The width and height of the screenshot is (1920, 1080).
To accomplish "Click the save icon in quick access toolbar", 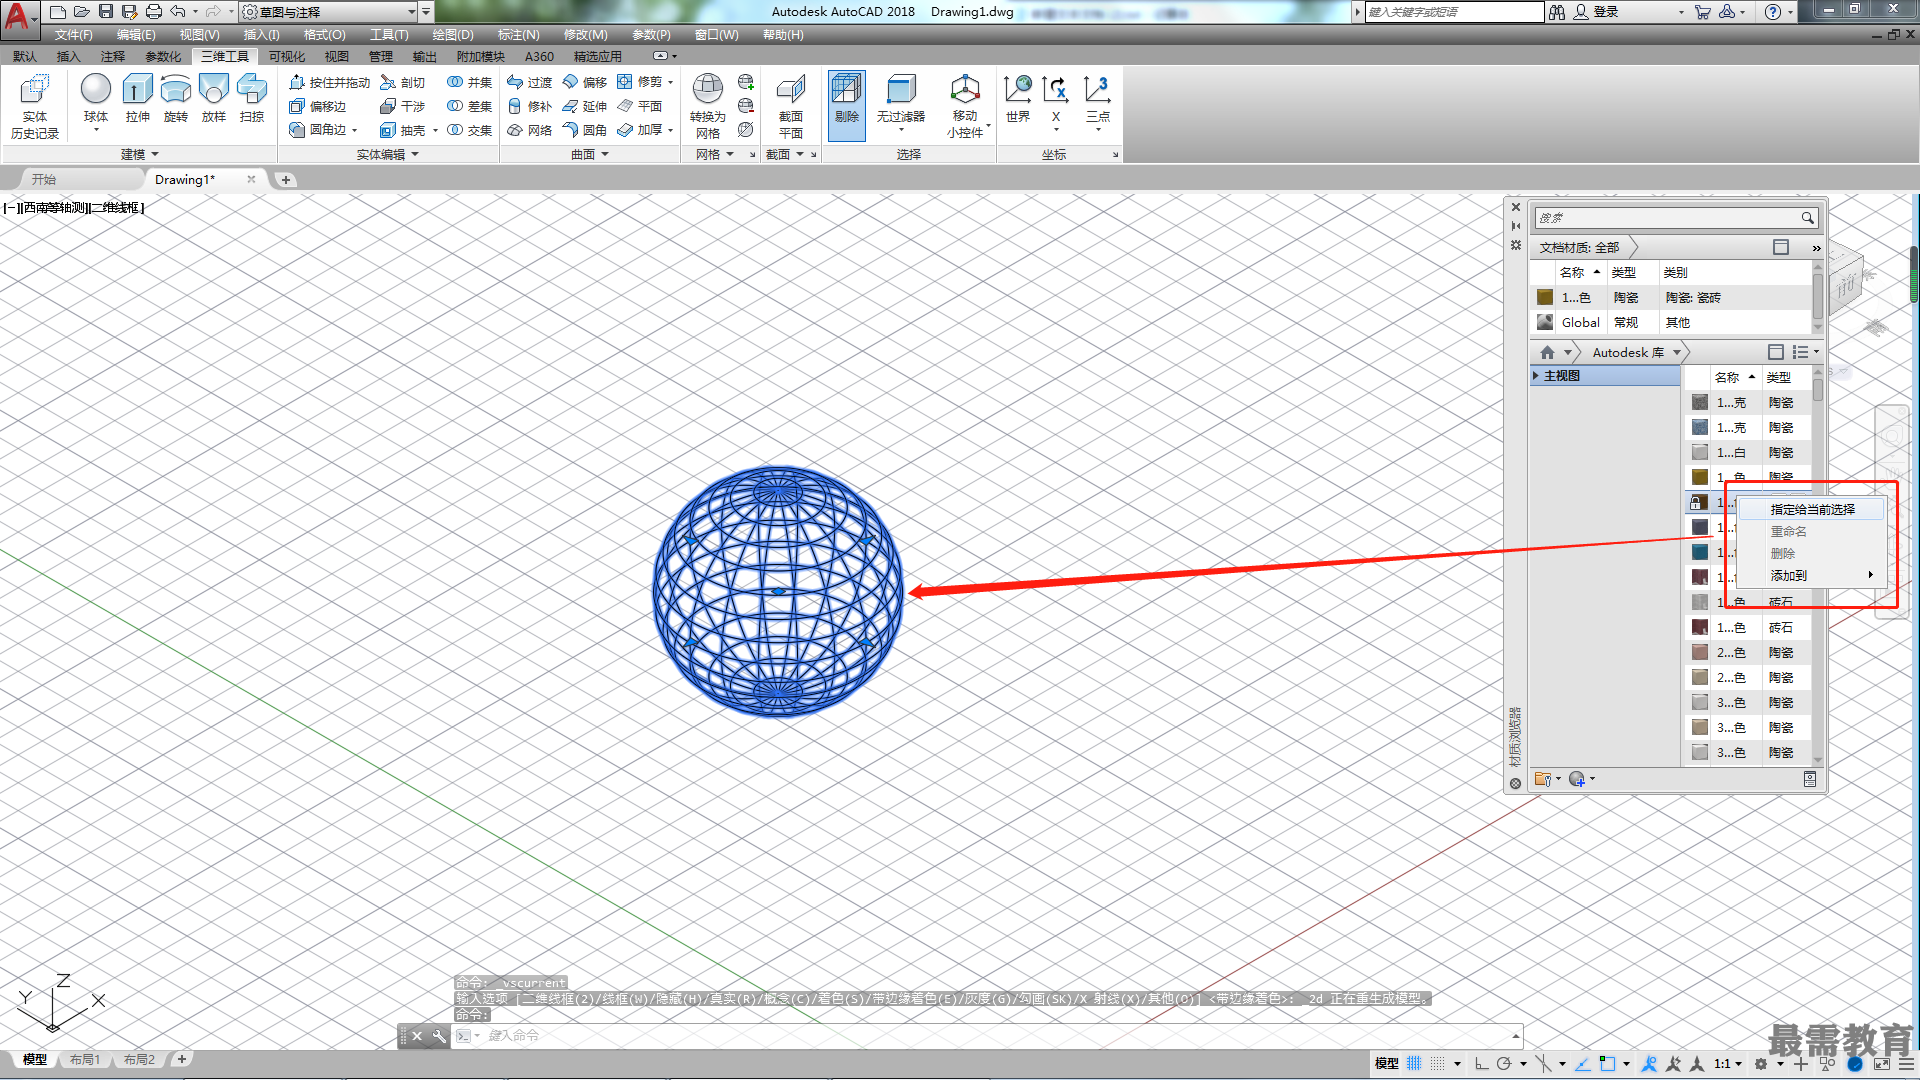I will [x=105, y=12].
